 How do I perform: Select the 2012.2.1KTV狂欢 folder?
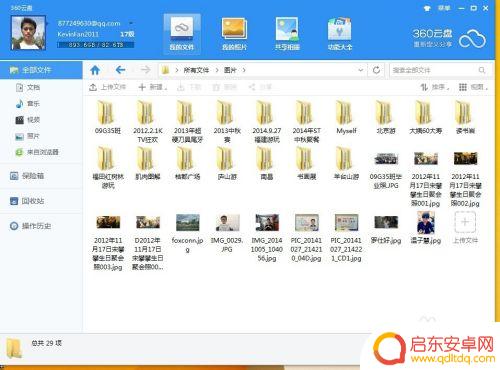[x=148, y=122]
